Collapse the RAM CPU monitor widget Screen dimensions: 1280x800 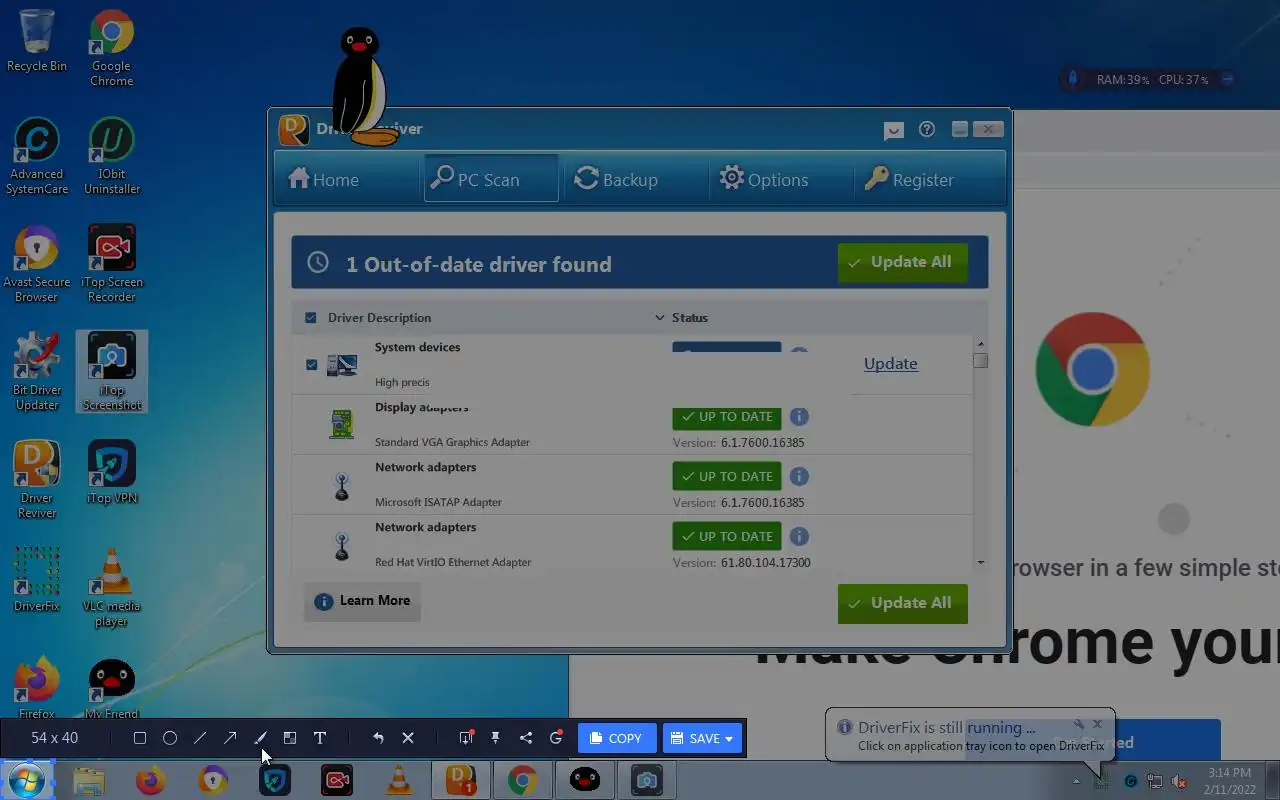(x=1228, y=79)
